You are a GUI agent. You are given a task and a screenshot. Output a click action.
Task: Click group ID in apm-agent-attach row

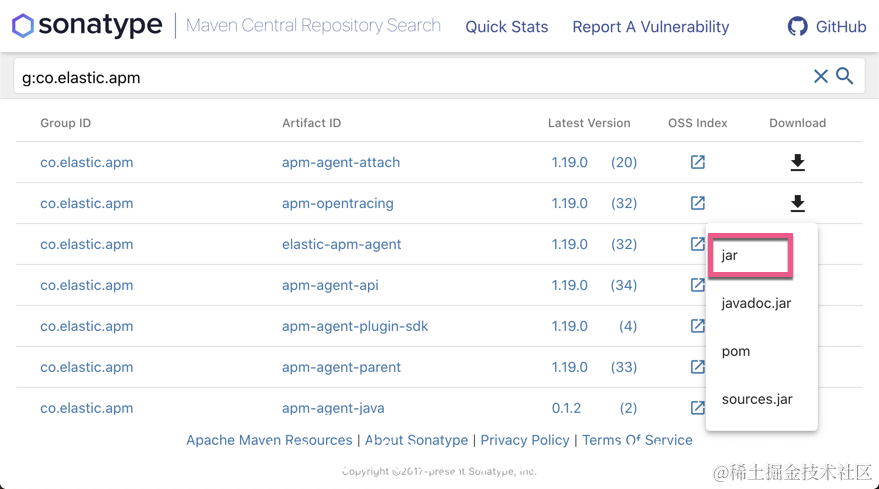(x=87, y=162)
